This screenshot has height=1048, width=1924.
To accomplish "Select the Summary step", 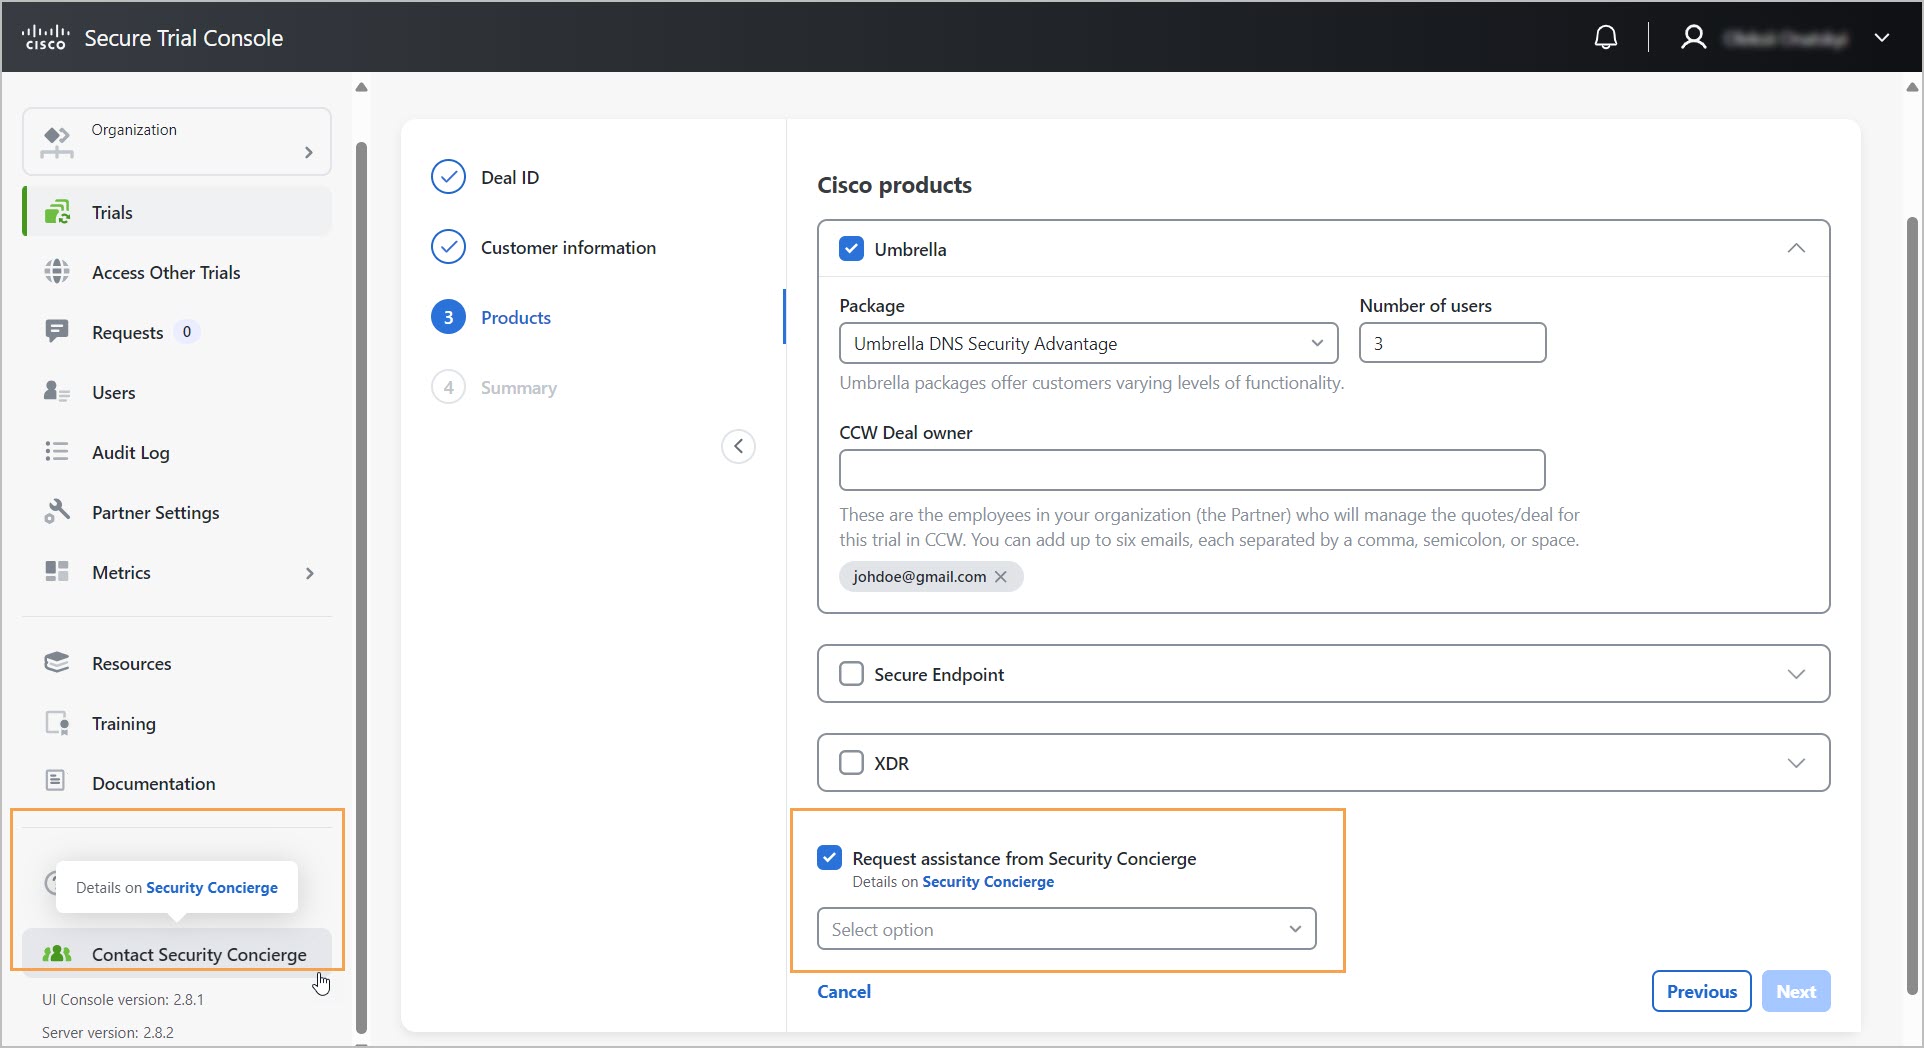I will pyautogui.click(x=518, y=387).
